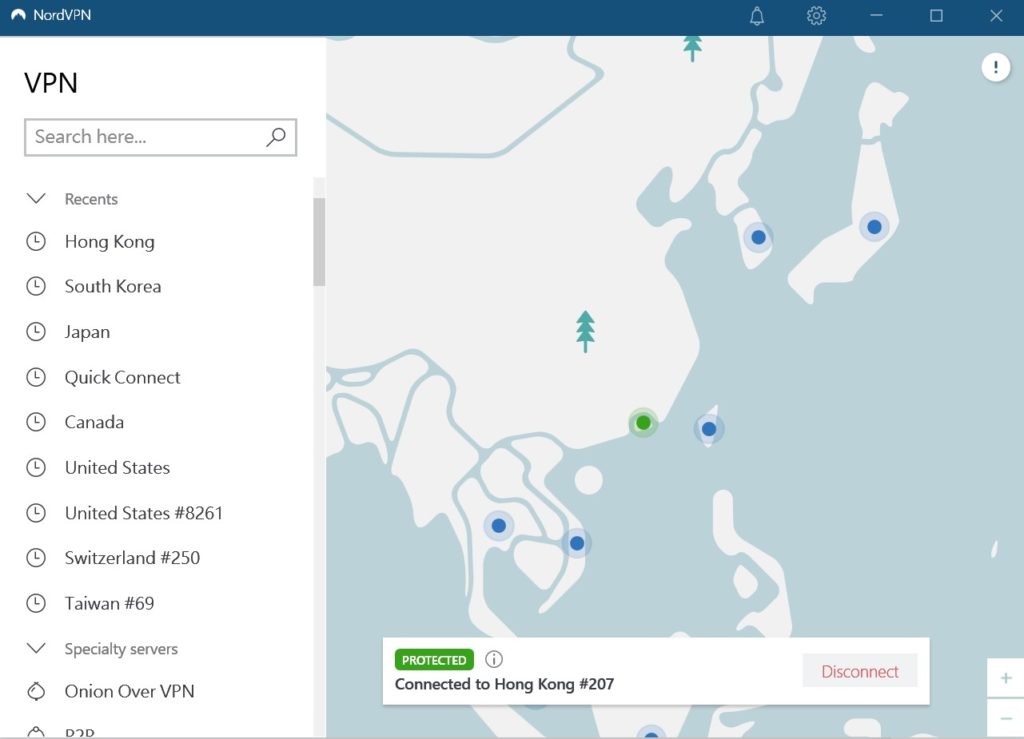
Task: Connect to plain United States entry
Action: click(118, 467)
